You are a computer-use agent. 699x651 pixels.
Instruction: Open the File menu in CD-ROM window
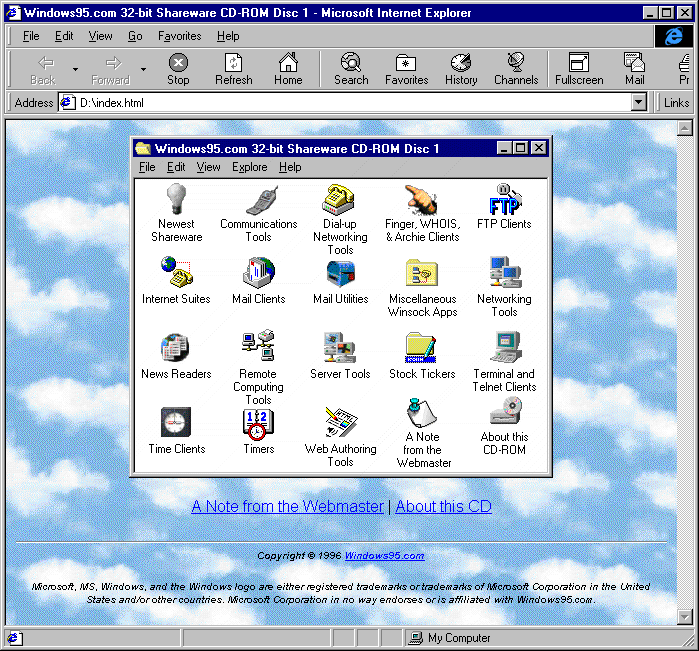(147, 167)
